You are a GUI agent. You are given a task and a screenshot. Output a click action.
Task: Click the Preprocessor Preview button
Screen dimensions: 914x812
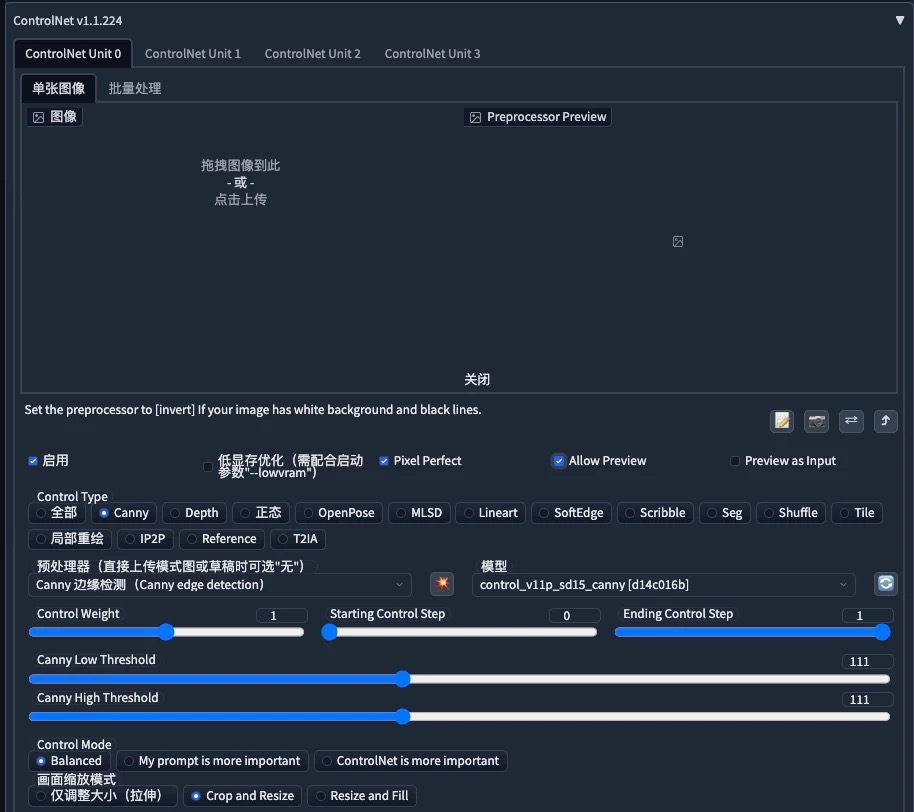(x=537, y=116)
